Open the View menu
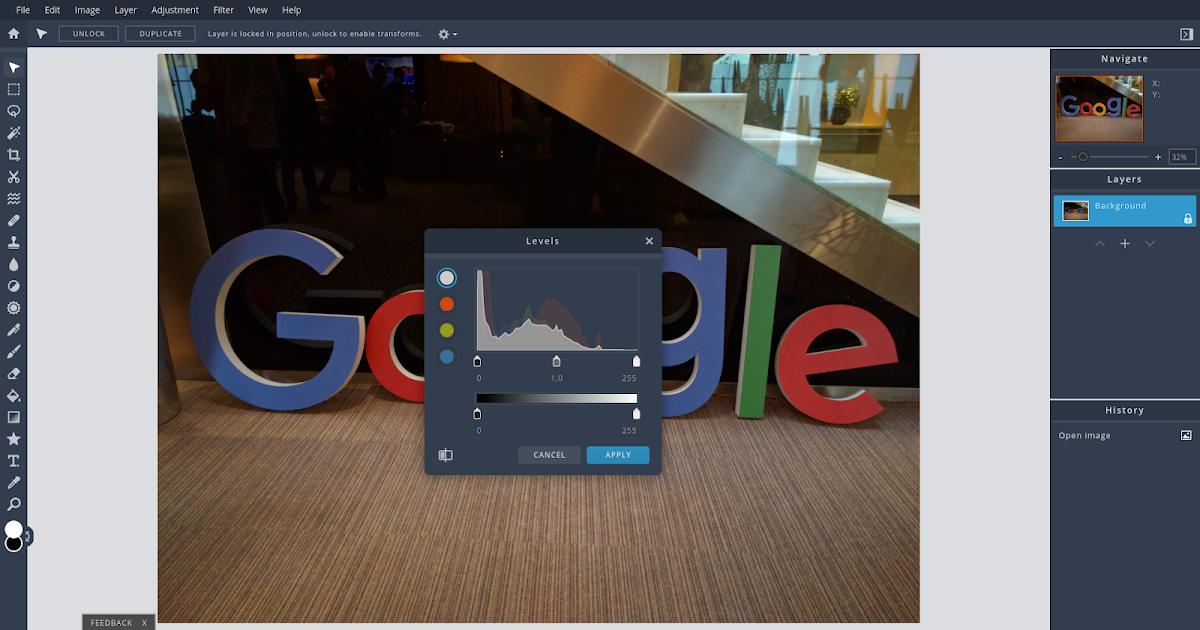The width and height of the screenshot is (1200, 630). [x=258, y=10]
